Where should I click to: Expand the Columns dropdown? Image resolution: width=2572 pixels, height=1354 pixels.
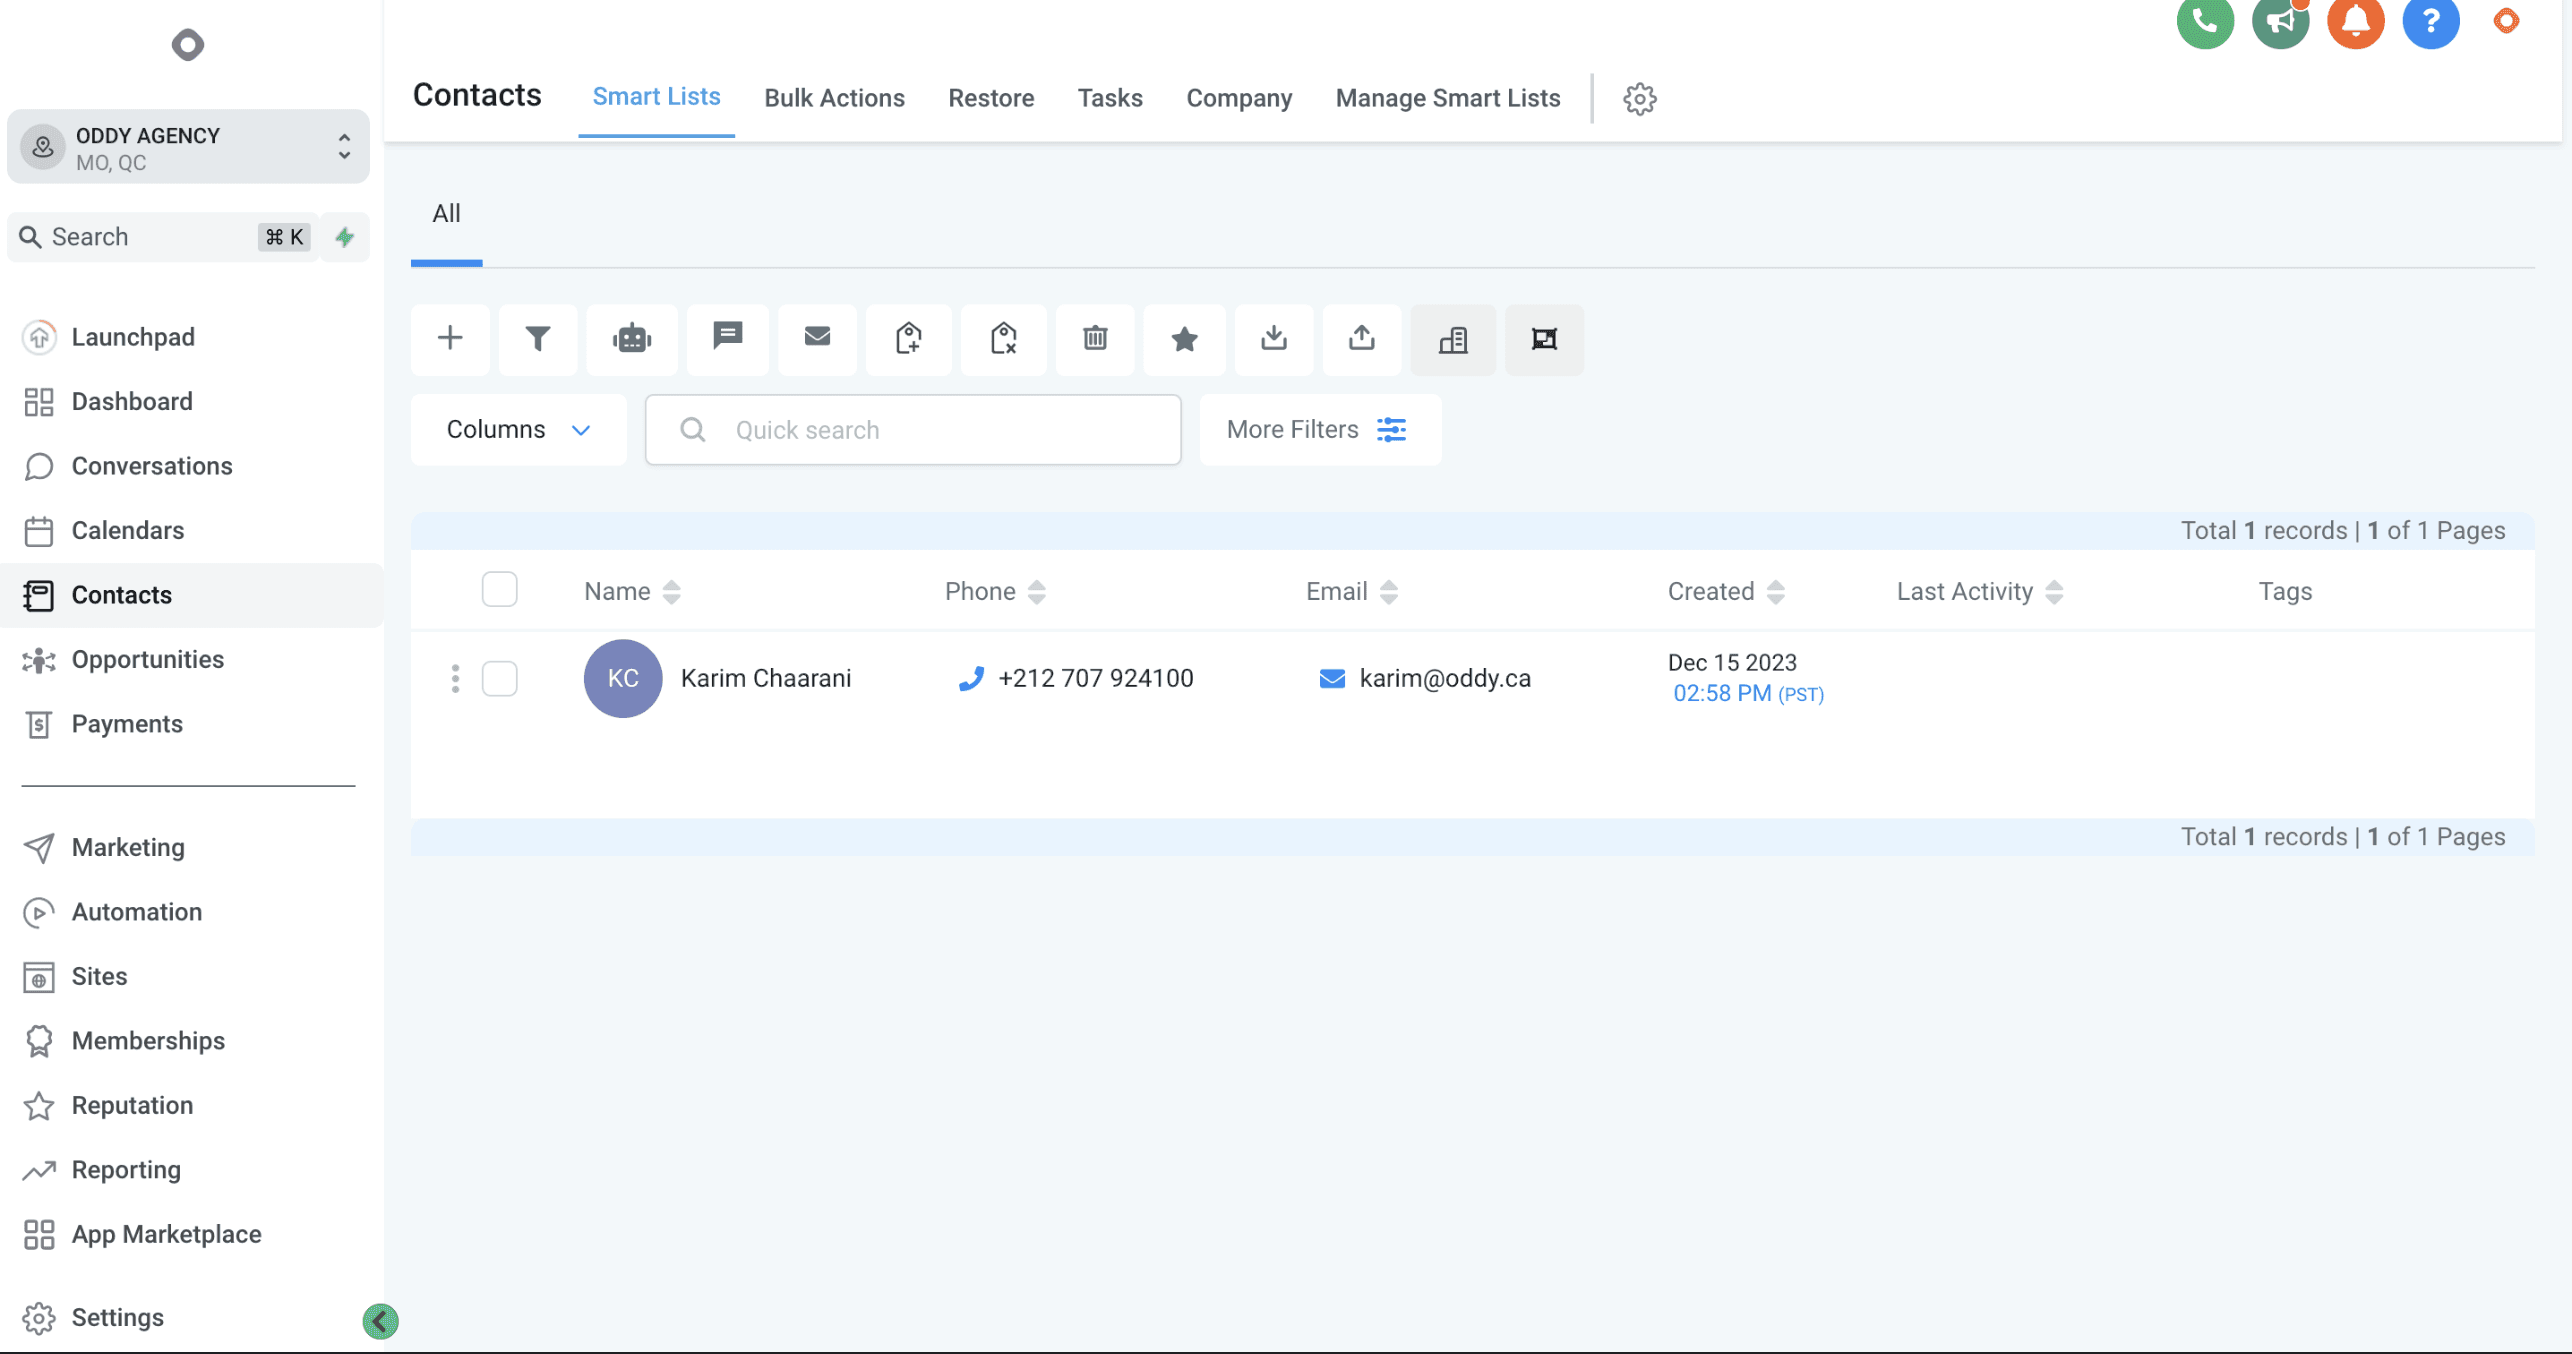(x=518, y=430)
